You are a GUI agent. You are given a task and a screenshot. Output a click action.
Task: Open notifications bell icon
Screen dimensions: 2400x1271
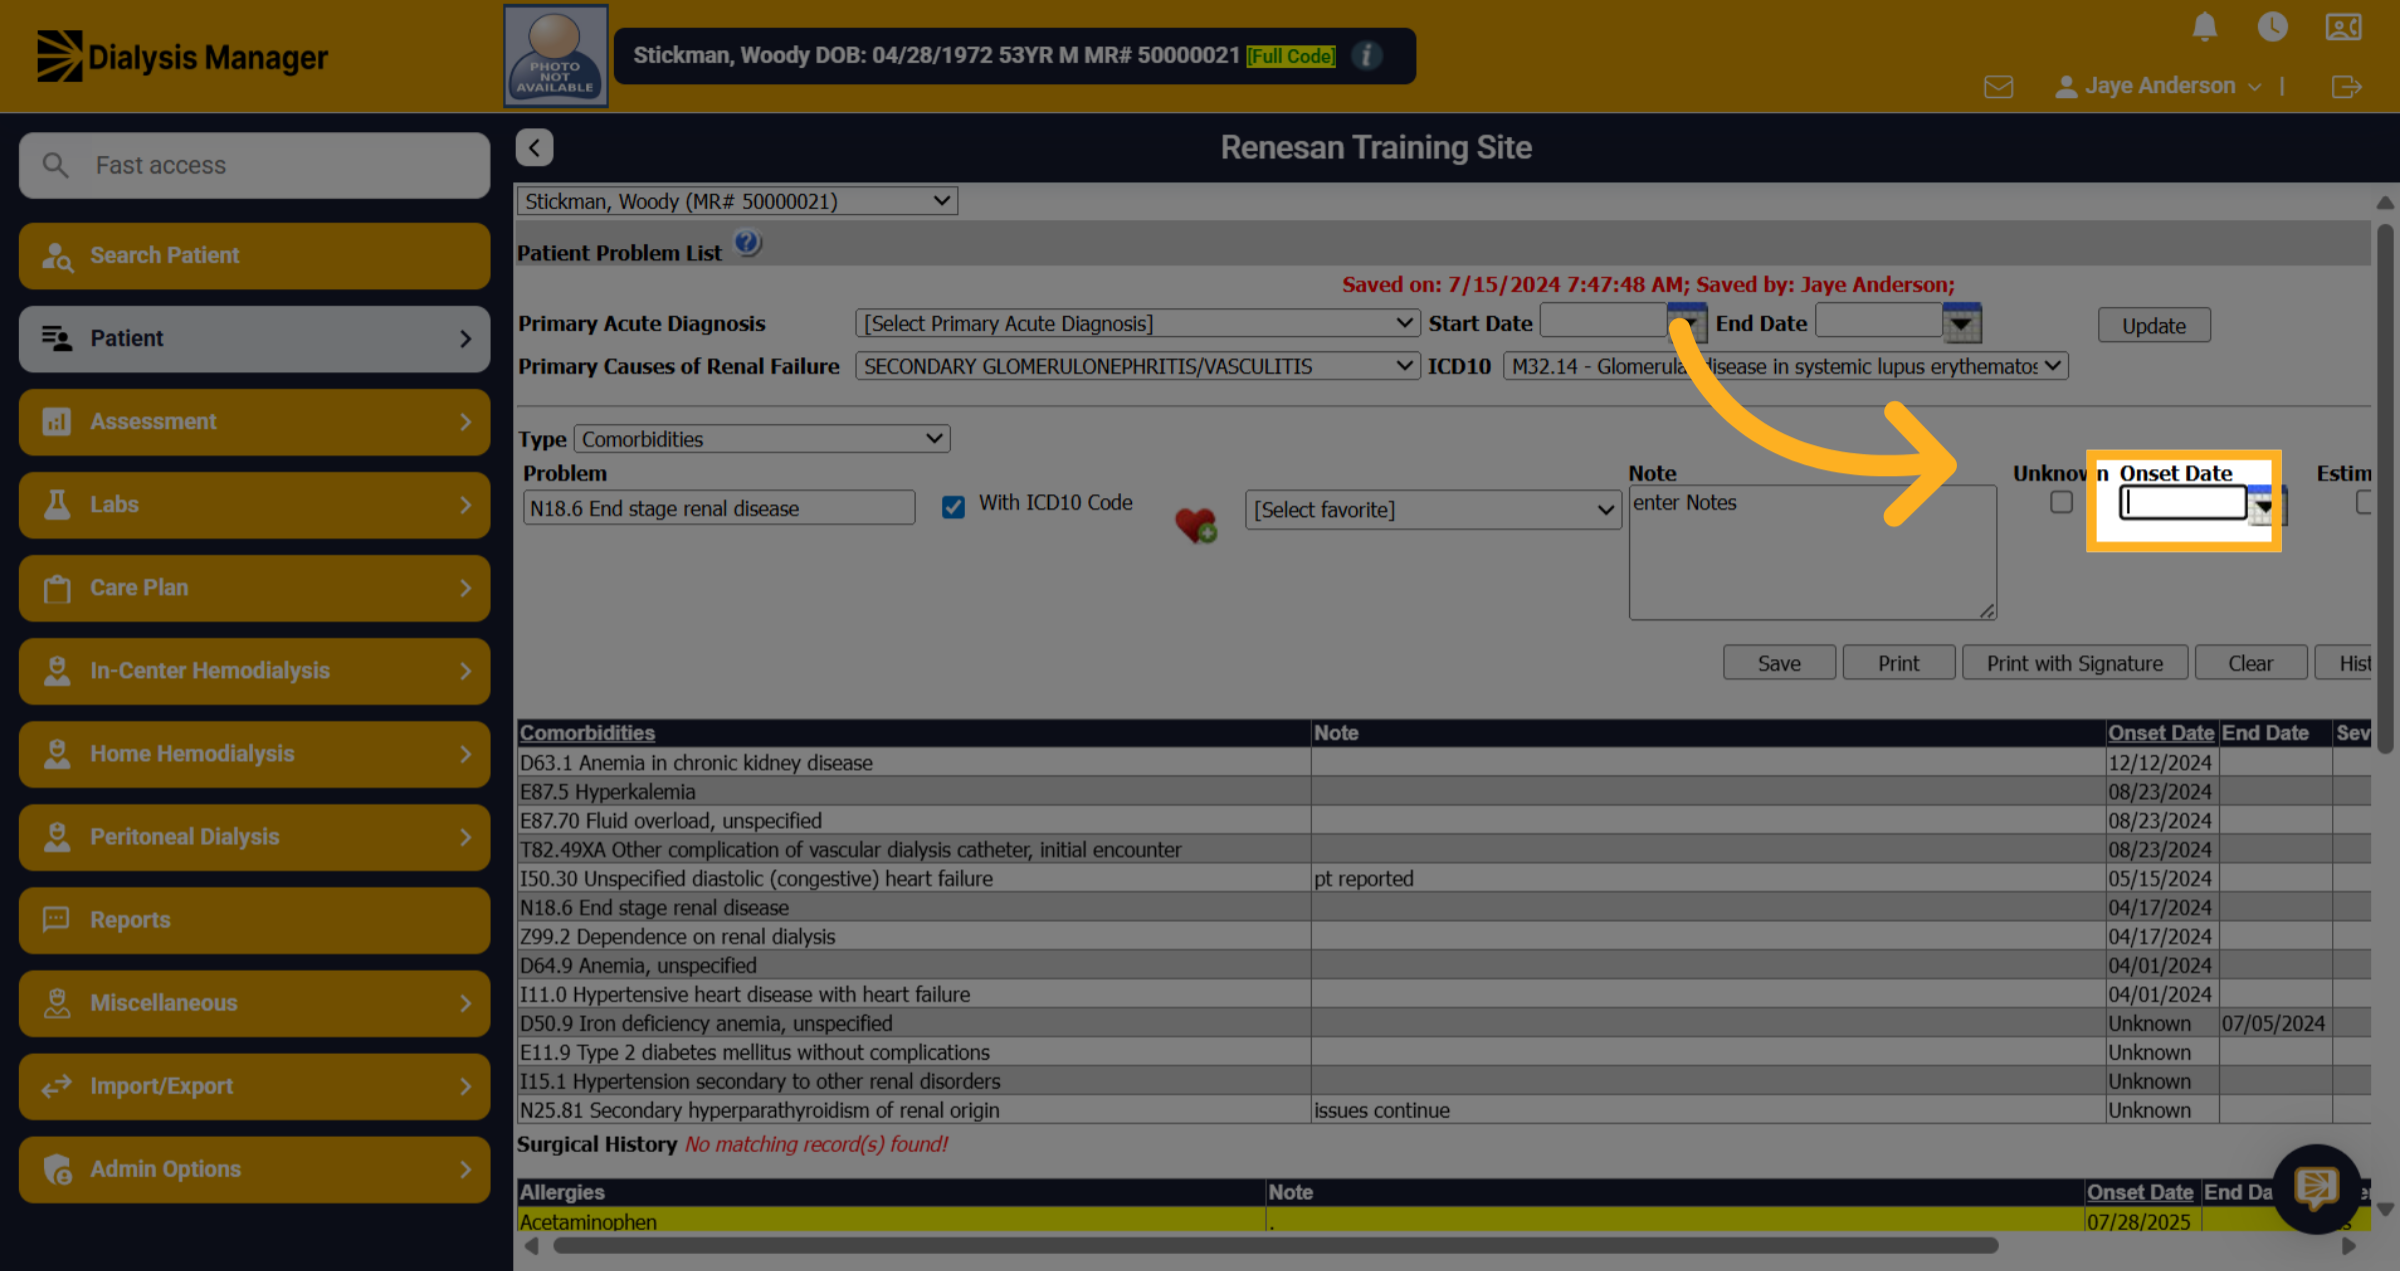click(2204, 27)
